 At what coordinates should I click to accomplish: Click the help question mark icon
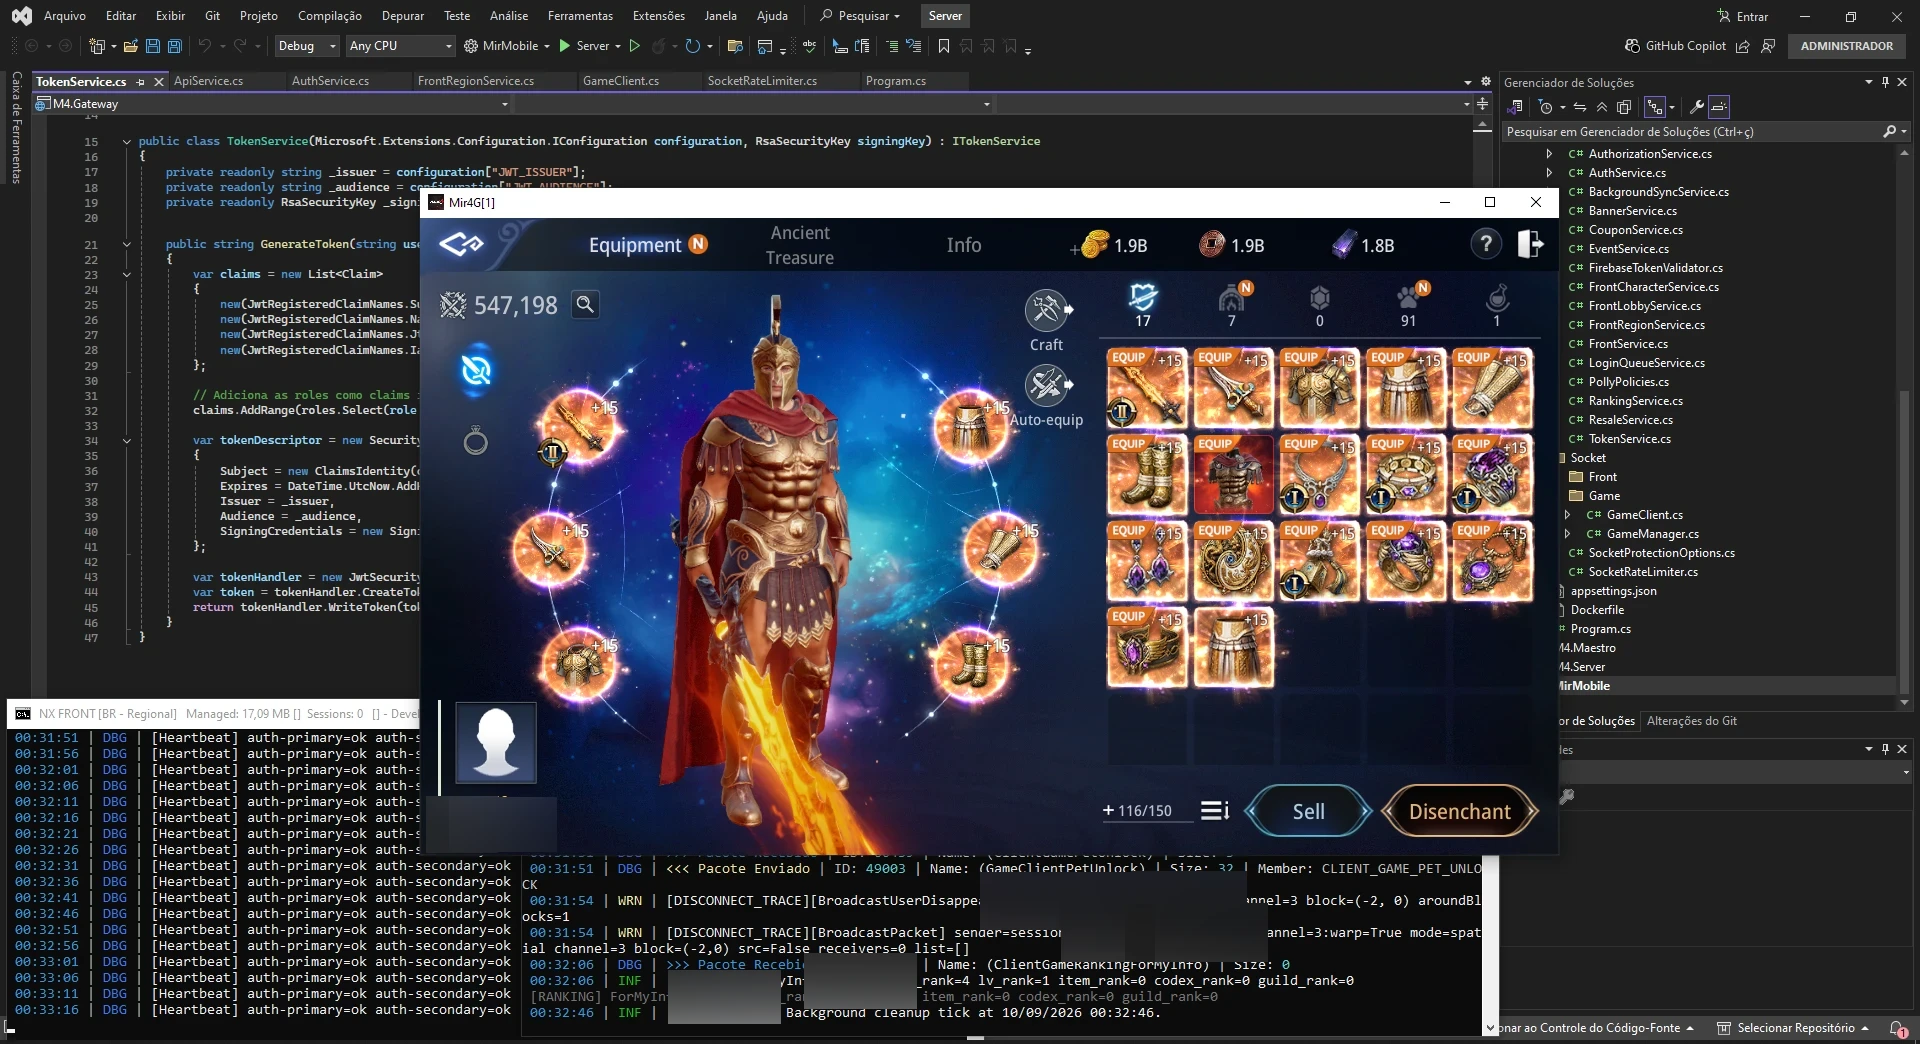tap(1486, 245)
